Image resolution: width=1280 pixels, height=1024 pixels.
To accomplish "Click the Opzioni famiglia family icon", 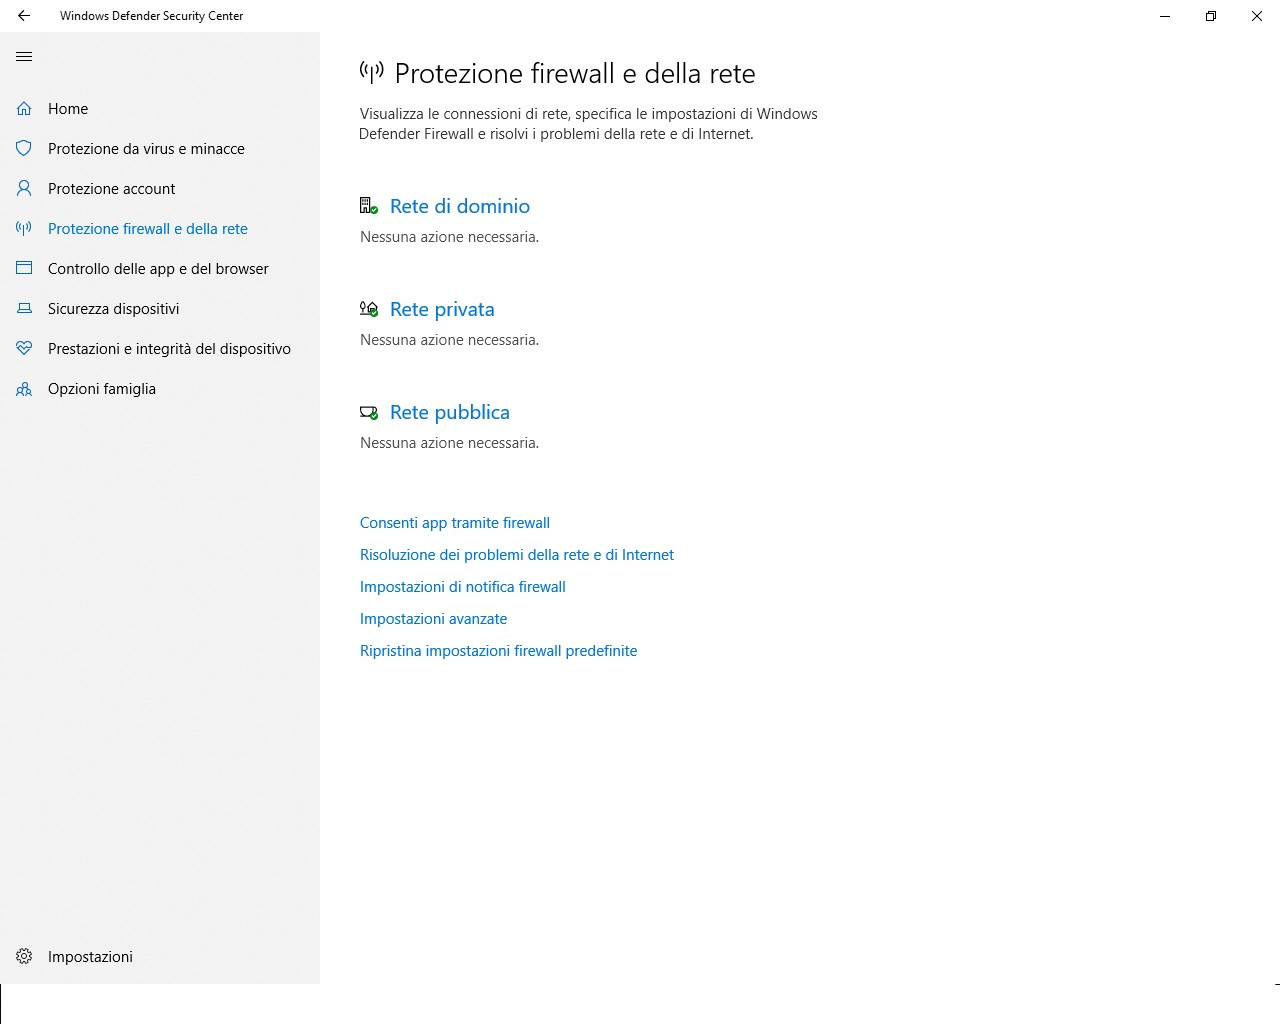I will (24, 388).
